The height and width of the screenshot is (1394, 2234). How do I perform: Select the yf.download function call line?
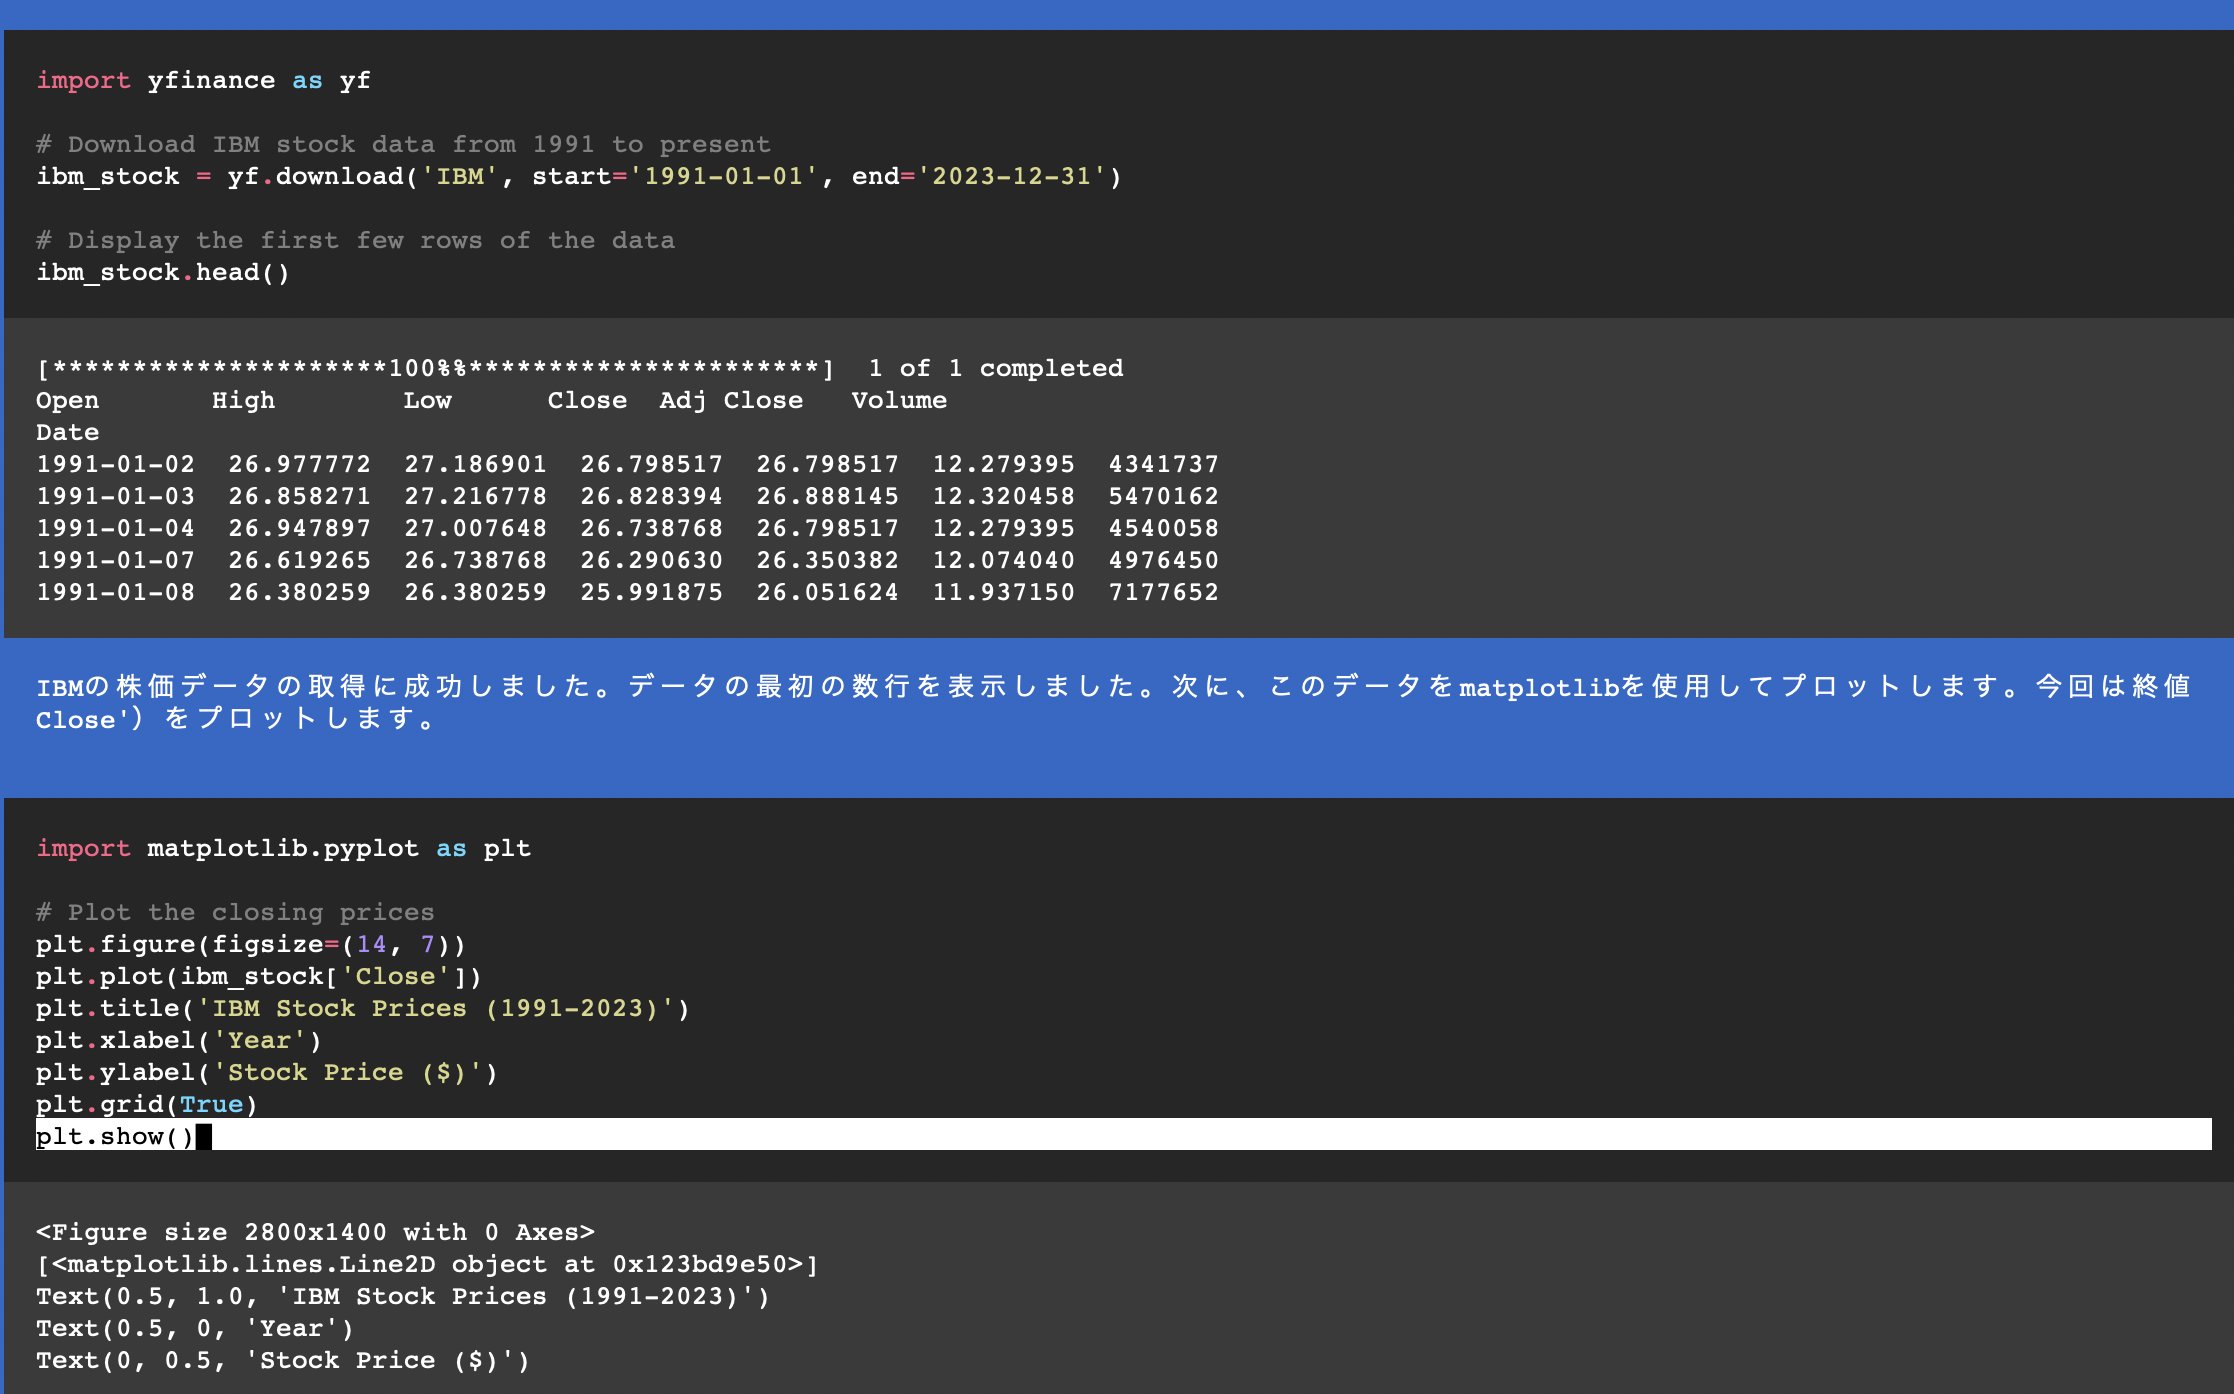click(x=580, y=175)
